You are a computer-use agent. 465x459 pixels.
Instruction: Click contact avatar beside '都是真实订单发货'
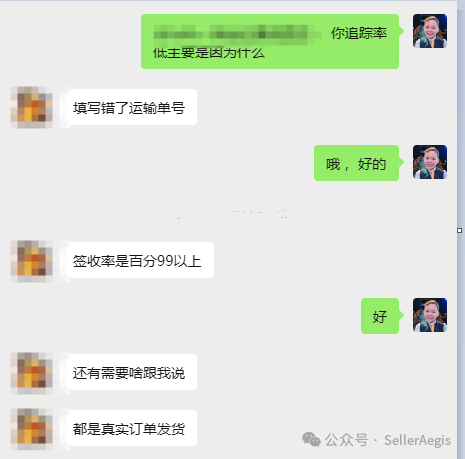coord(32,429)
